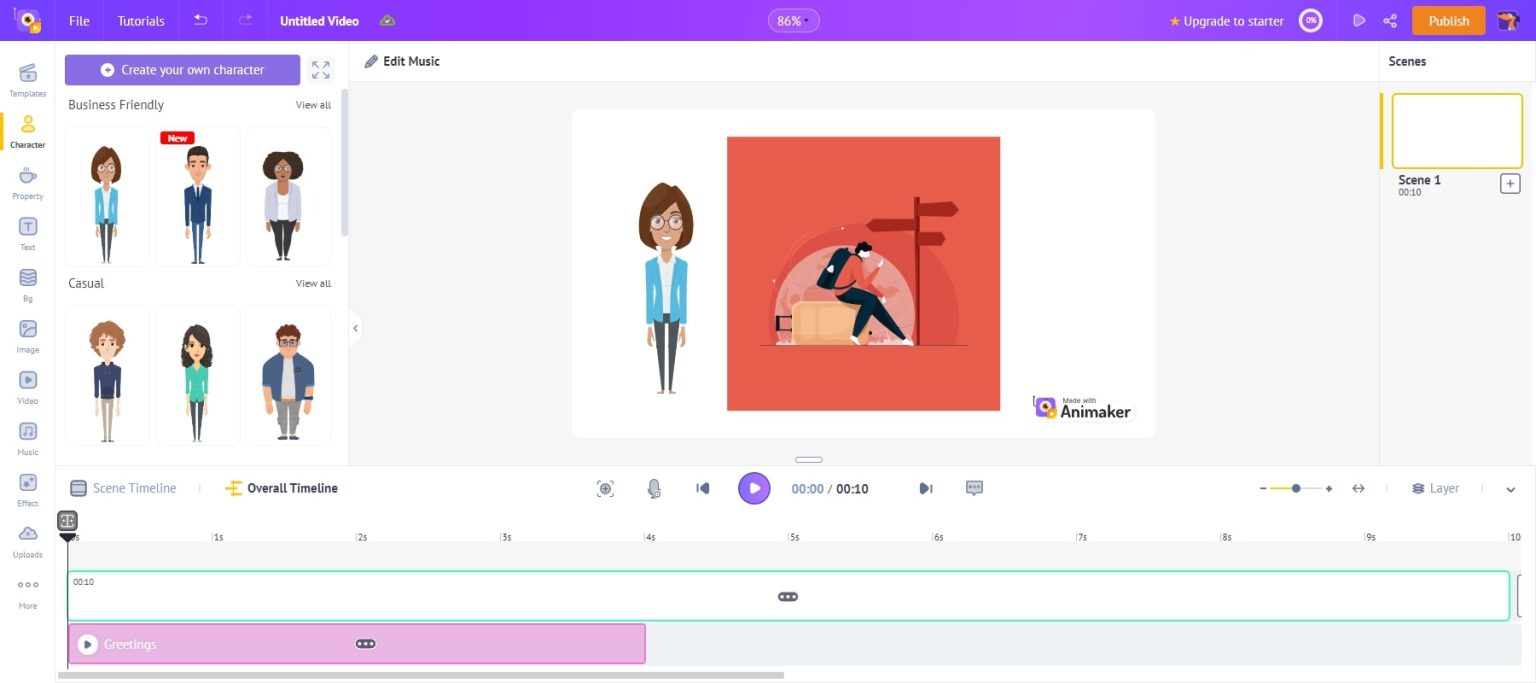Click the fit-to-width arrows icon in timeline

click(1359, 488)
